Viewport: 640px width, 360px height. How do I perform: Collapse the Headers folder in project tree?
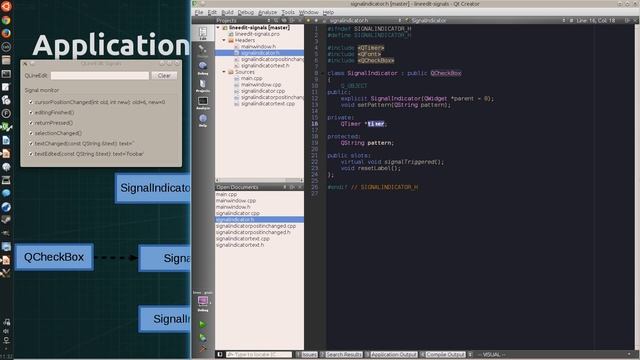click(224, 40)
